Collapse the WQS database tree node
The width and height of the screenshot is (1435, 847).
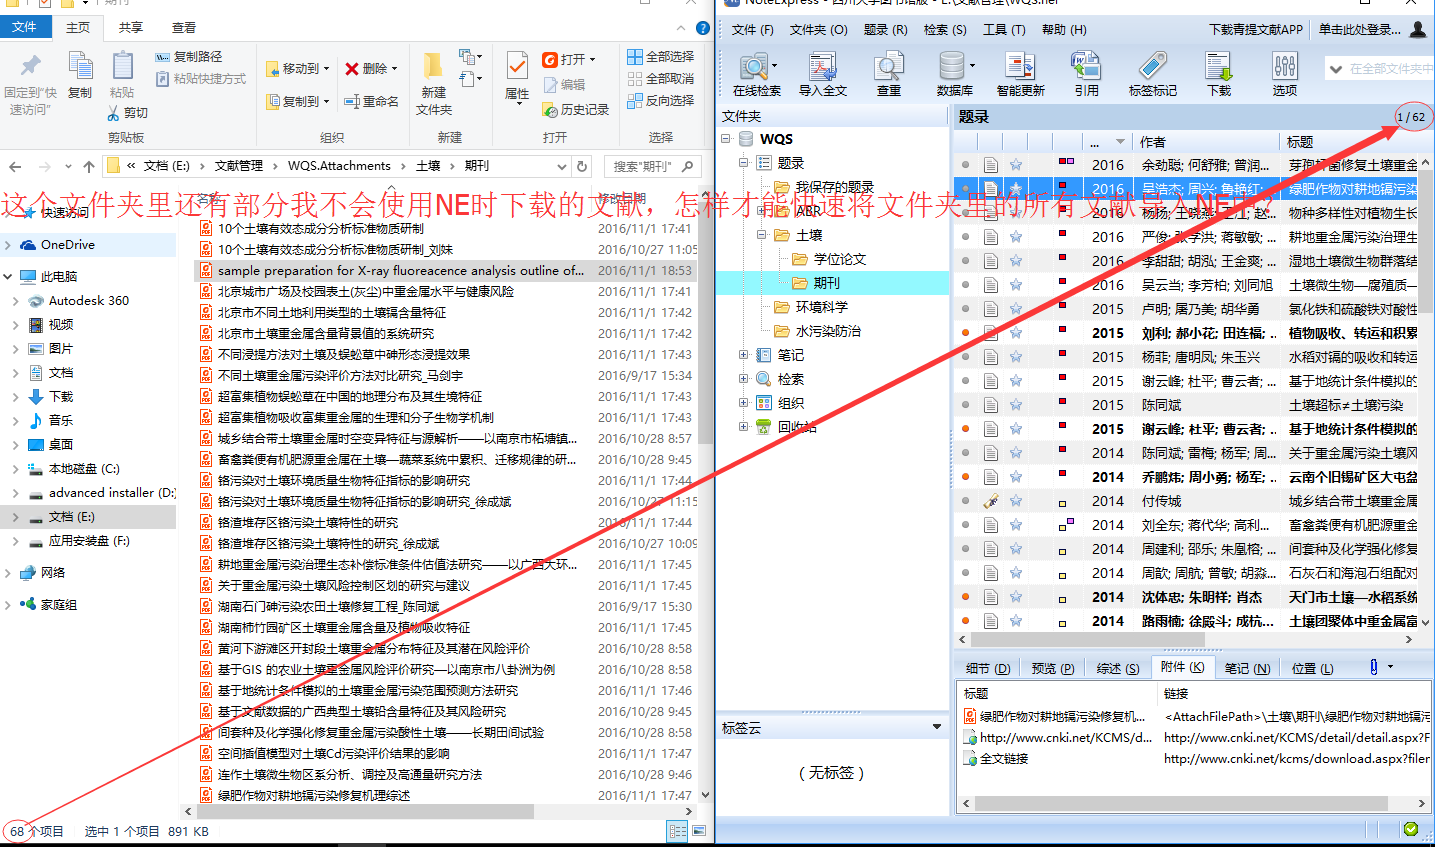(726, 139)
